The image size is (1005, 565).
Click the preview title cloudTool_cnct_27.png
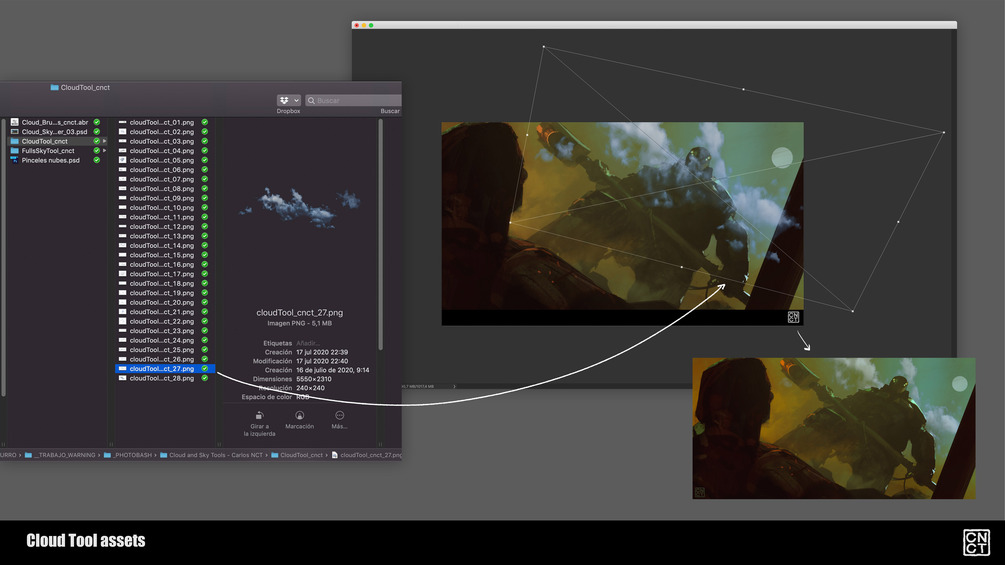(x=299, y=313)
